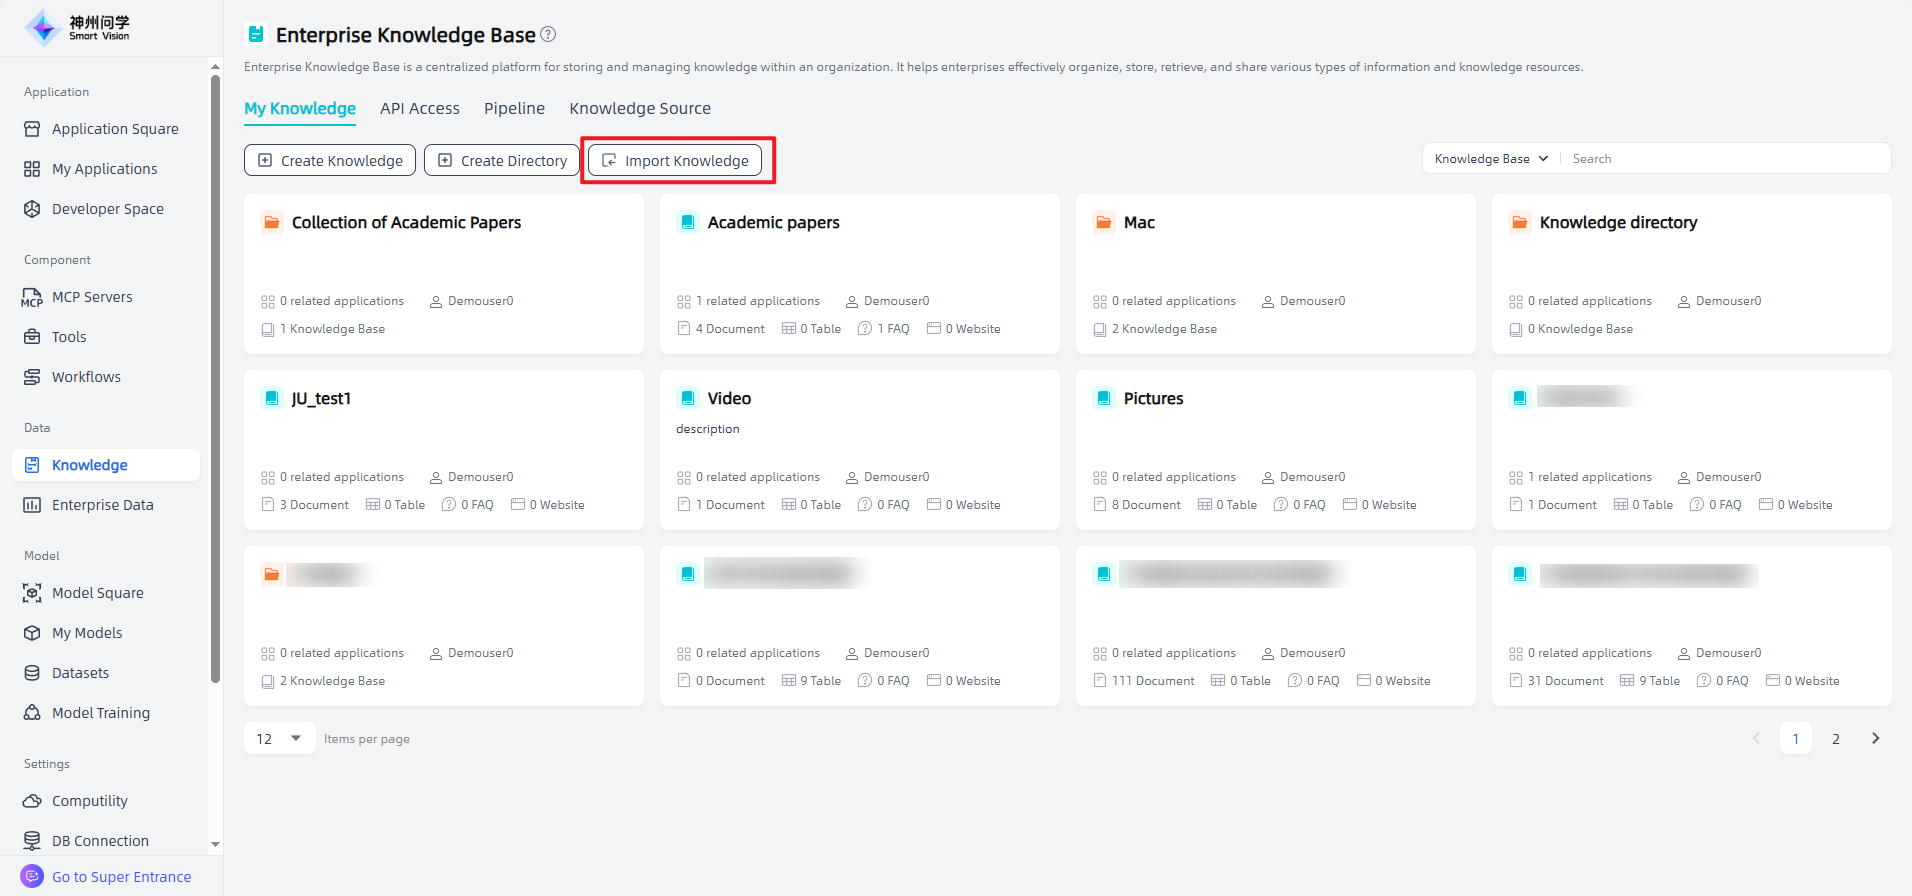Click the Datasets database icon
This screenshot has width=1912, height=896.
coord(32,673)
